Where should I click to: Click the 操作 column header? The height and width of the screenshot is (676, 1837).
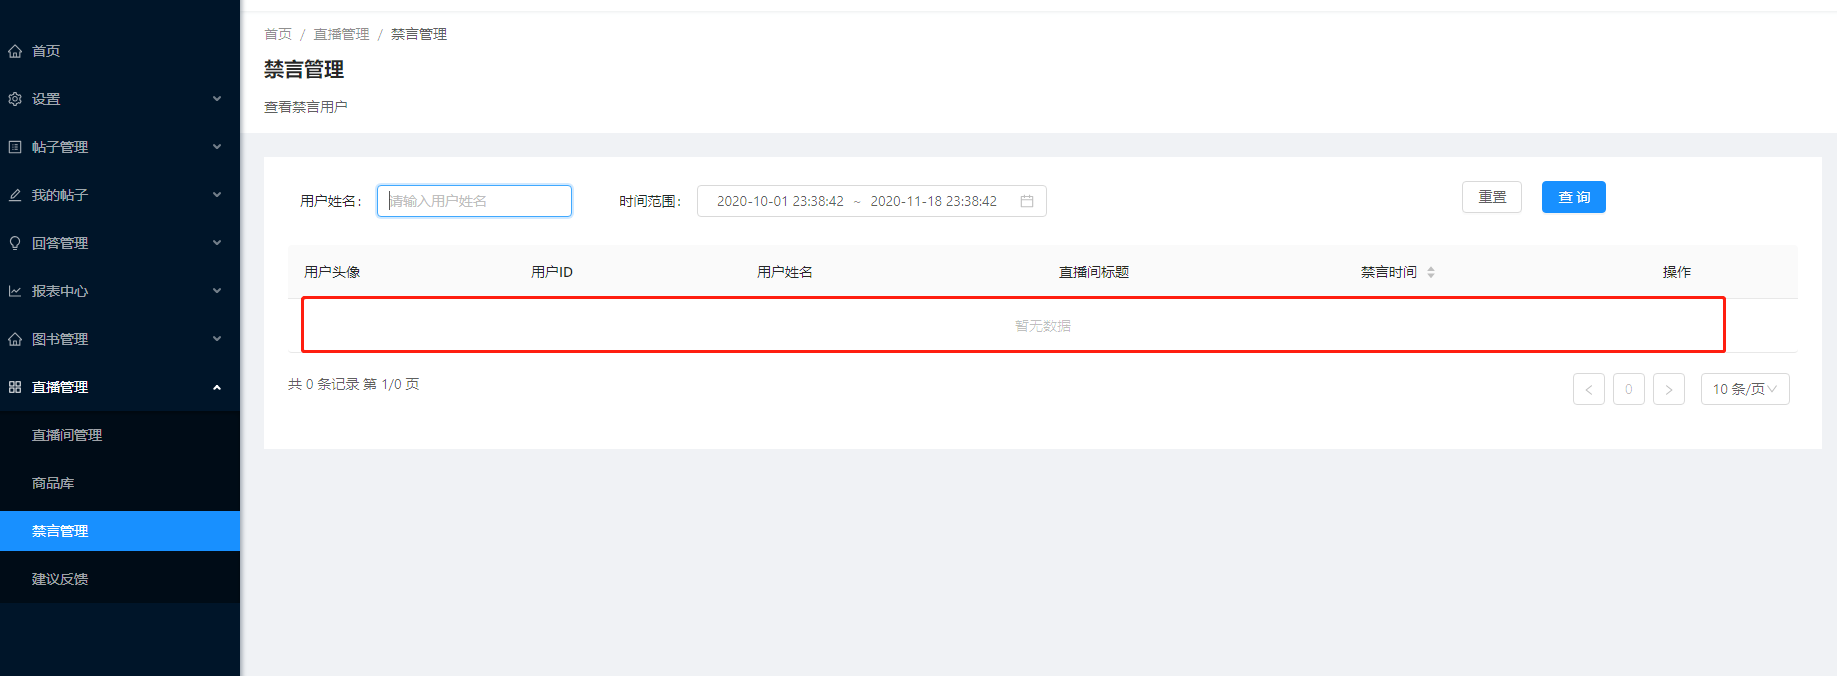tap(1677, 272)
